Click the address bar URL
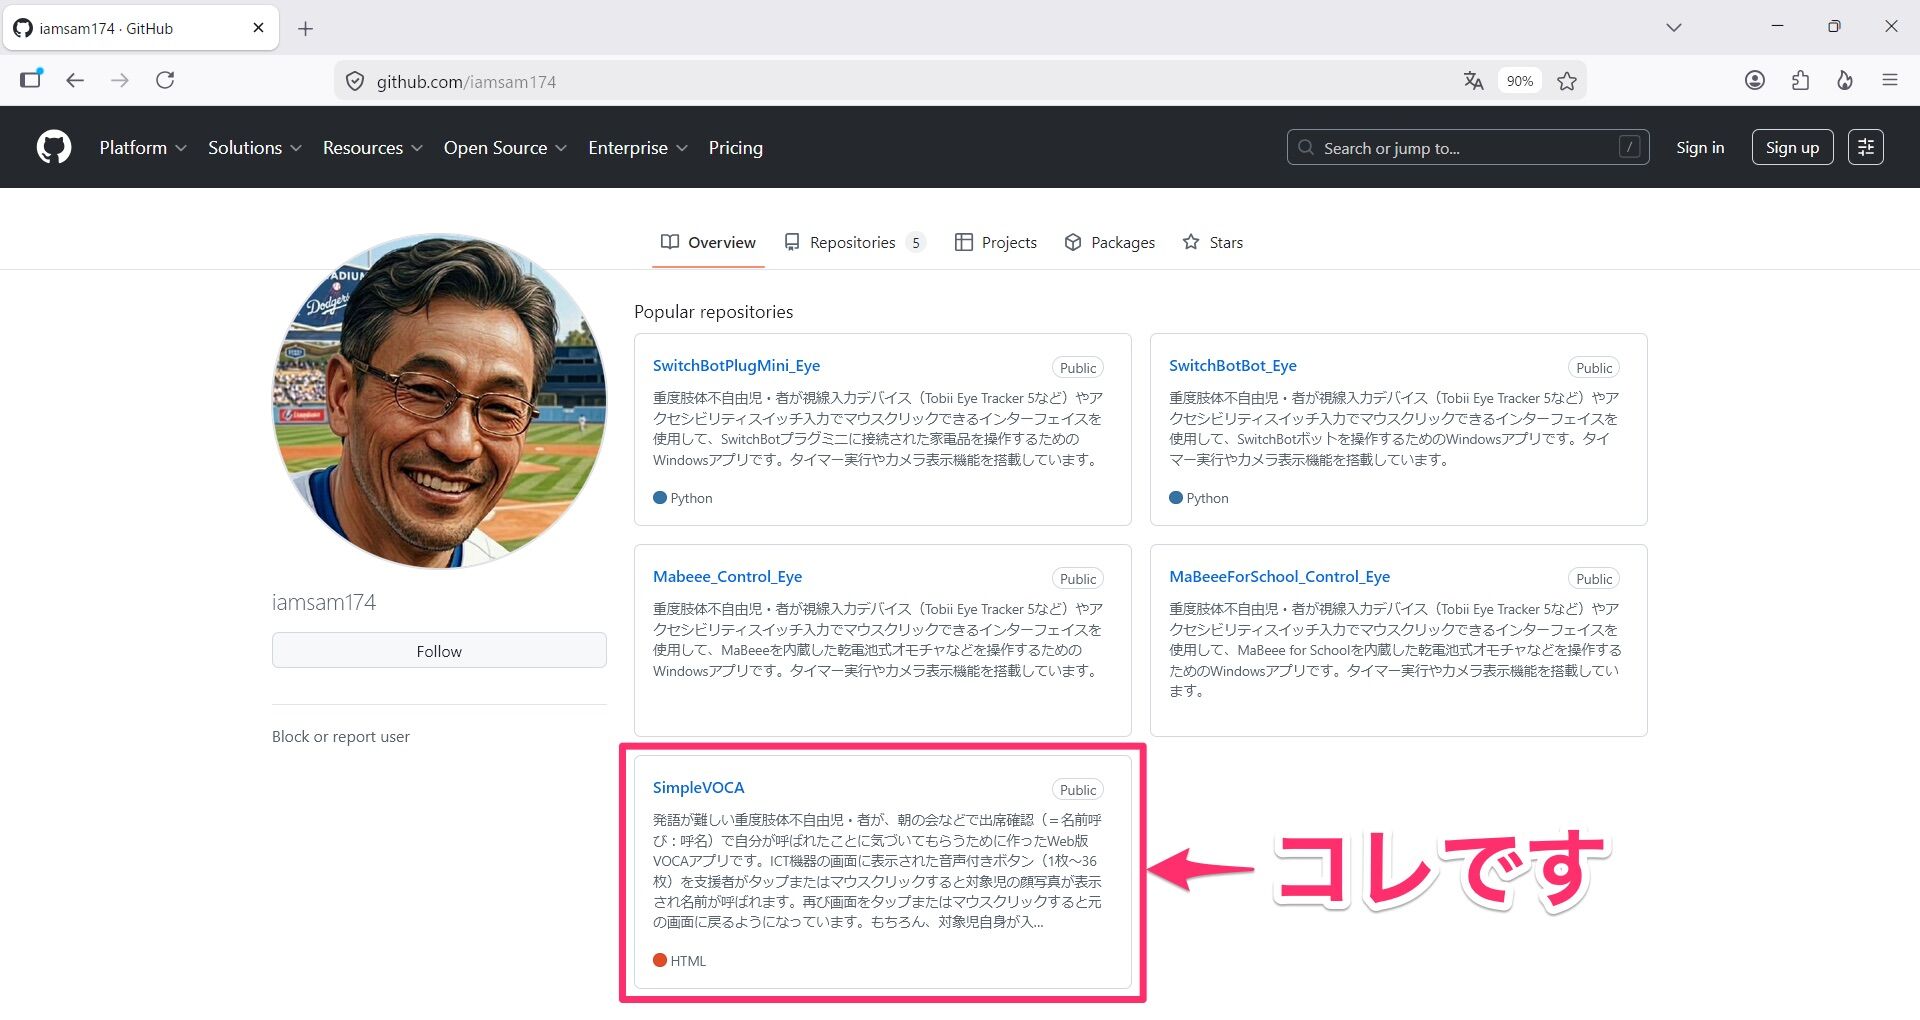The height and width of the screenshot is (1020, 1920). pyautogui.click(x=466, y=82)
